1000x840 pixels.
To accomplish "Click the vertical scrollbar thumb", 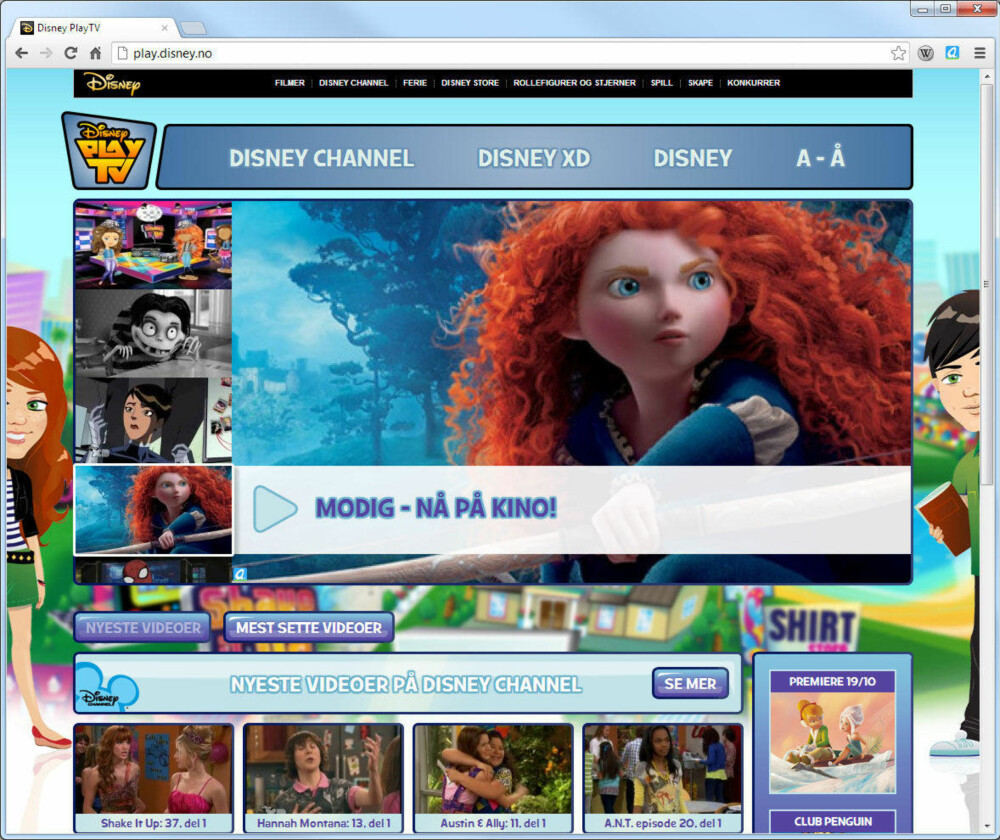I will 986,284.
